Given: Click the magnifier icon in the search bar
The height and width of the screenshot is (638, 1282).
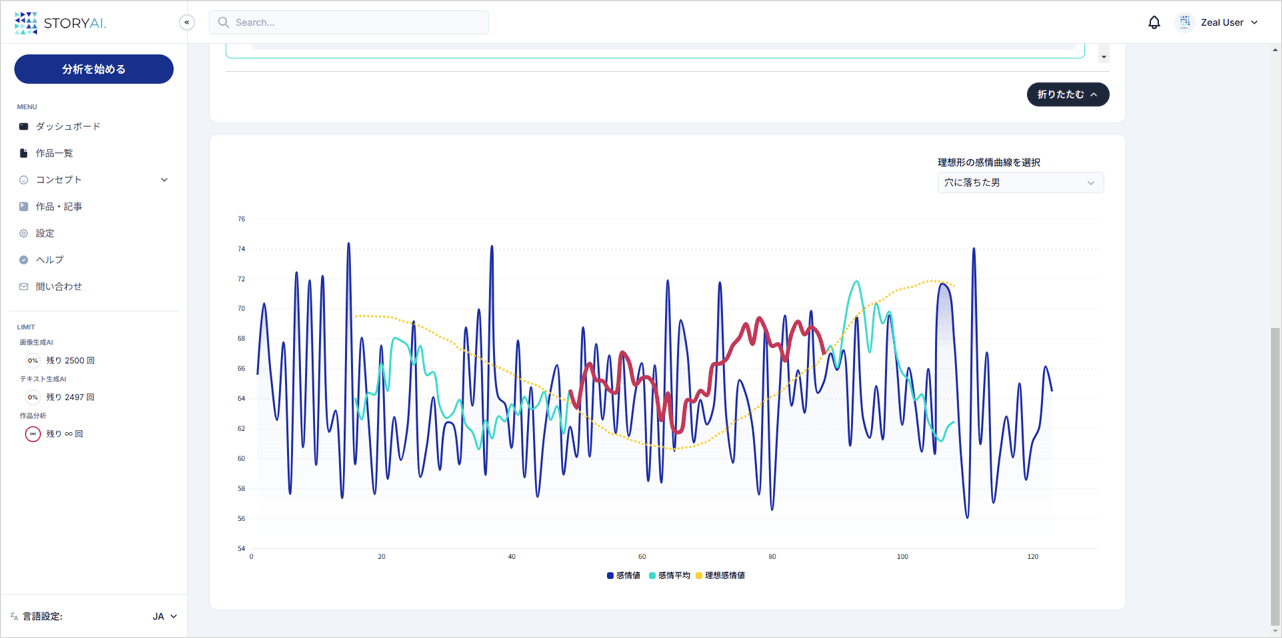Looking at the screenshot, I should 224,22.
